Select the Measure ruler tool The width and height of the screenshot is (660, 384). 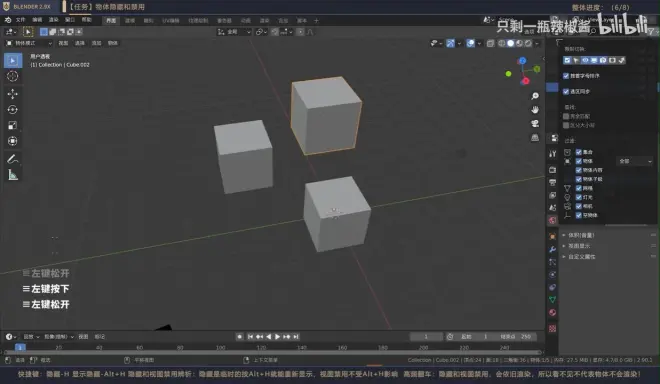click(13, 175)
